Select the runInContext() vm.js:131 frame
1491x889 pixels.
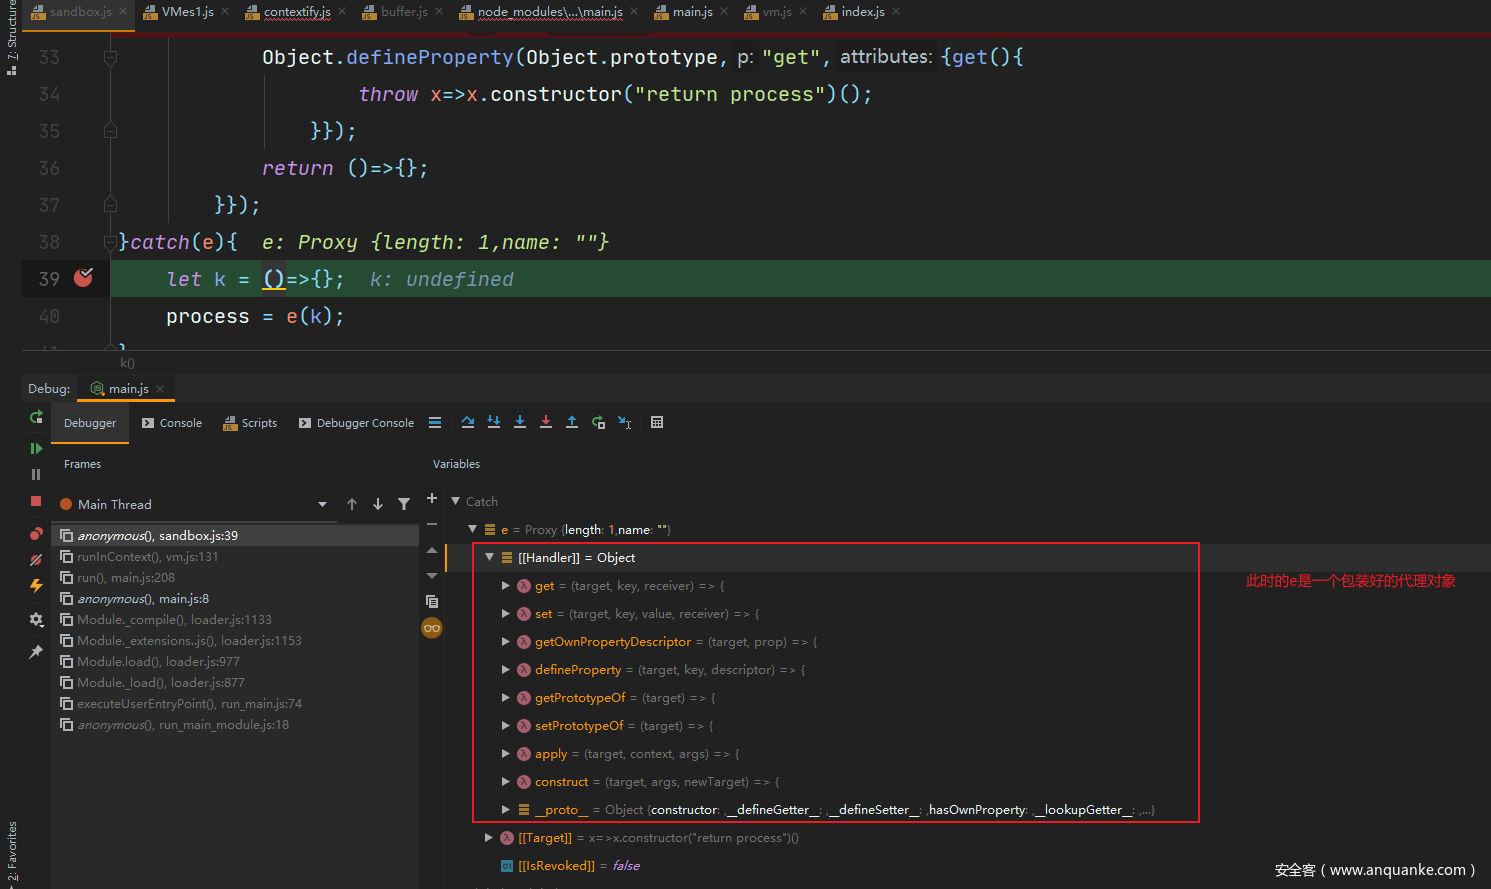click(147, 557)
